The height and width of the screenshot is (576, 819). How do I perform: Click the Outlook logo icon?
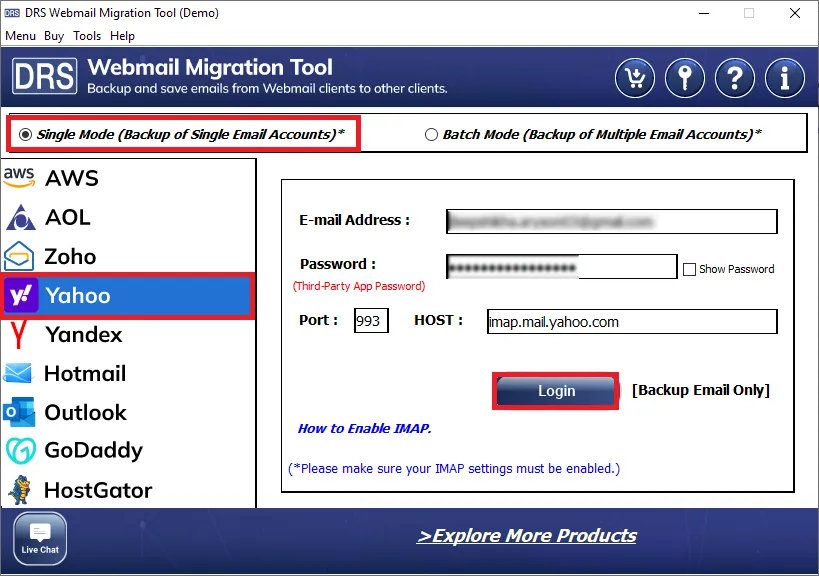(19, 412)
